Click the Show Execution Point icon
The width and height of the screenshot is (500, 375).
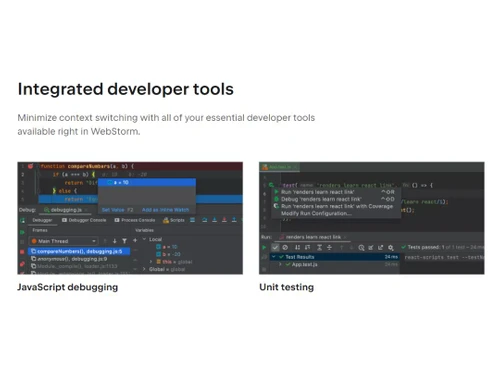192,220
